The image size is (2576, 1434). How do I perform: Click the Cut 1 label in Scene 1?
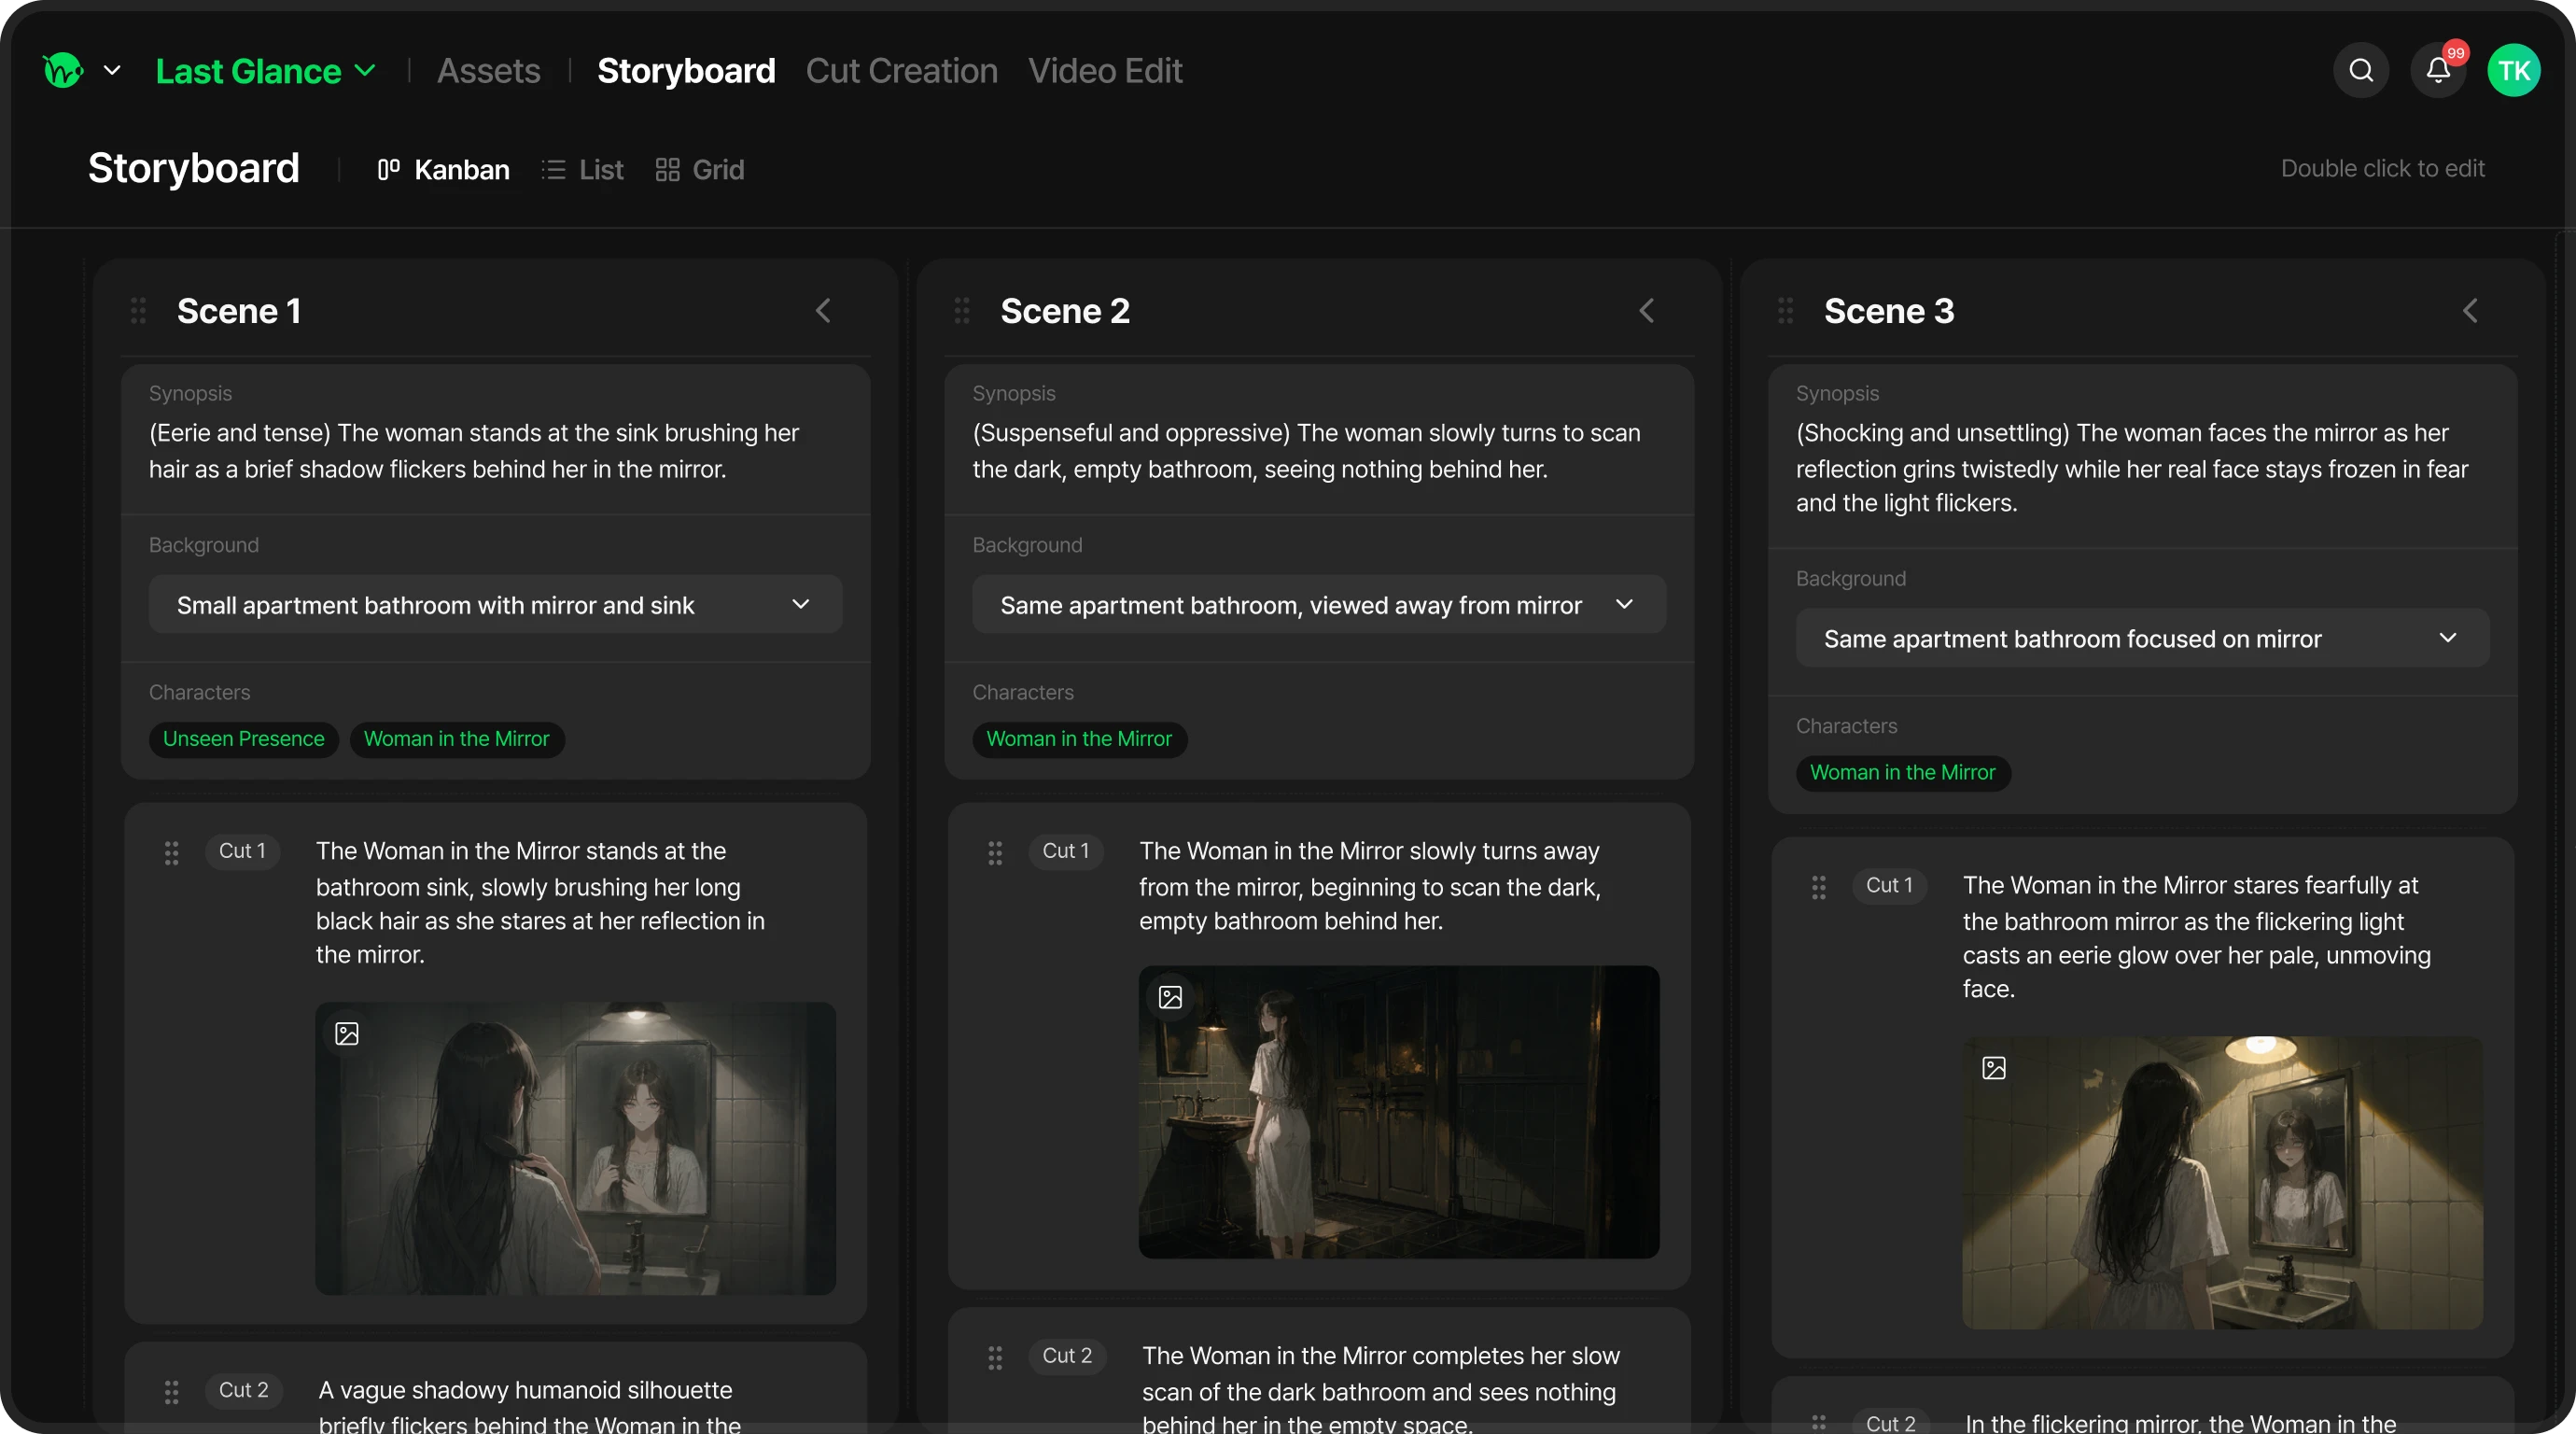[x=242, y=851]
